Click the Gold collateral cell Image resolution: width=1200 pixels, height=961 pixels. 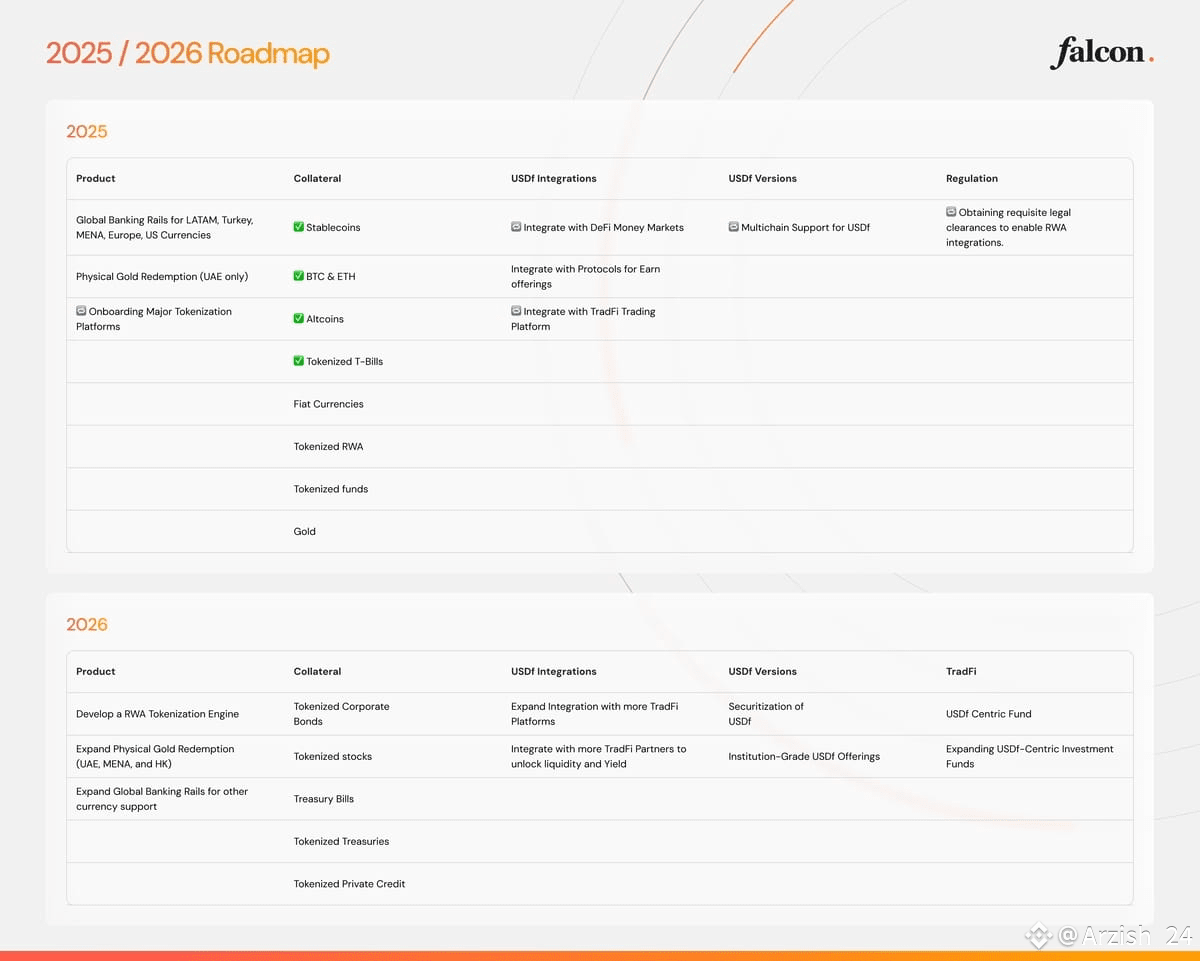click(x=305, y=531)
